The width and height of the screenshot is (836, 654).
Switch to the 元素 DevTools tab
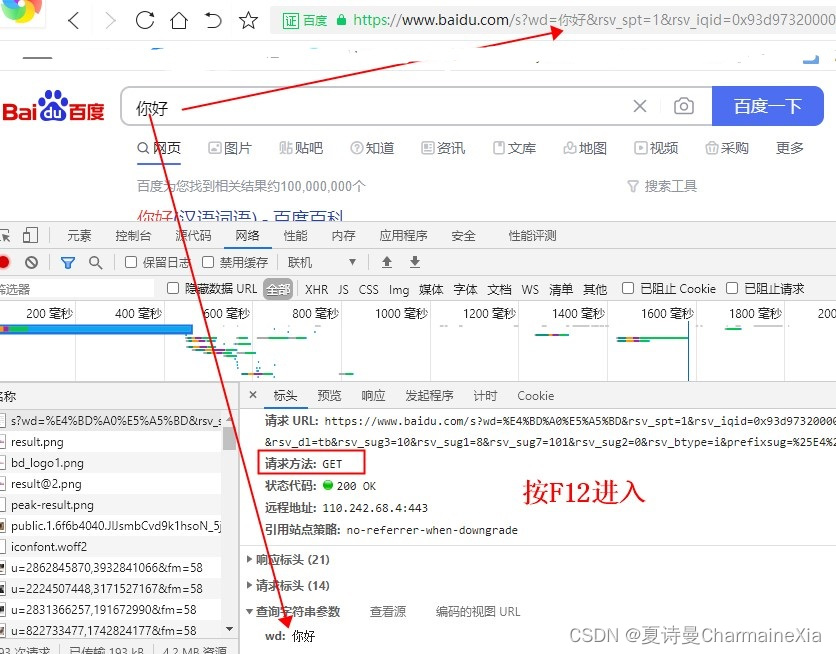click(79, 236)
